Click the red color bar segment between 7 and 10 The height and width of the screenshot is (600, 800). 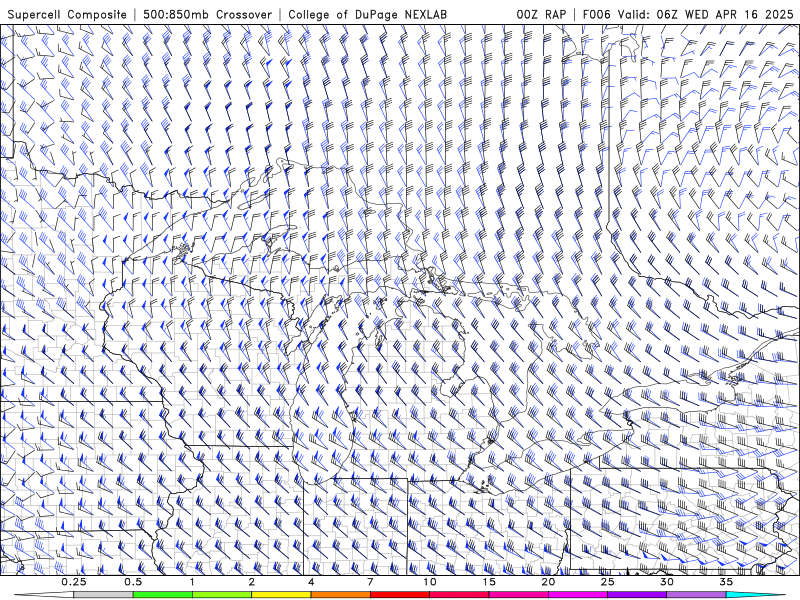(400, 595)
